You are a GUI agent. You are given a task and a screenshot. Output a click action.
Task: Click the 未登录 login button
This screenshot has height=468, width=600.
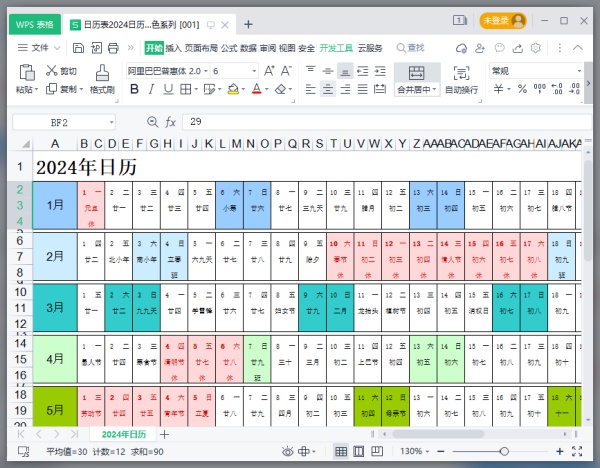tap(503, 21)
